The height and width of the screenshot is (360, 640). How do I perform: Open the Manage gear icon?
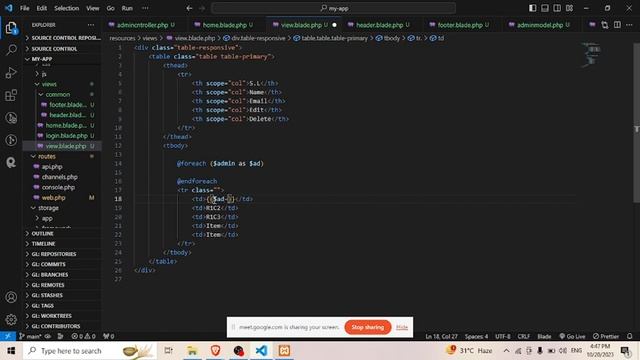(11, 319)
